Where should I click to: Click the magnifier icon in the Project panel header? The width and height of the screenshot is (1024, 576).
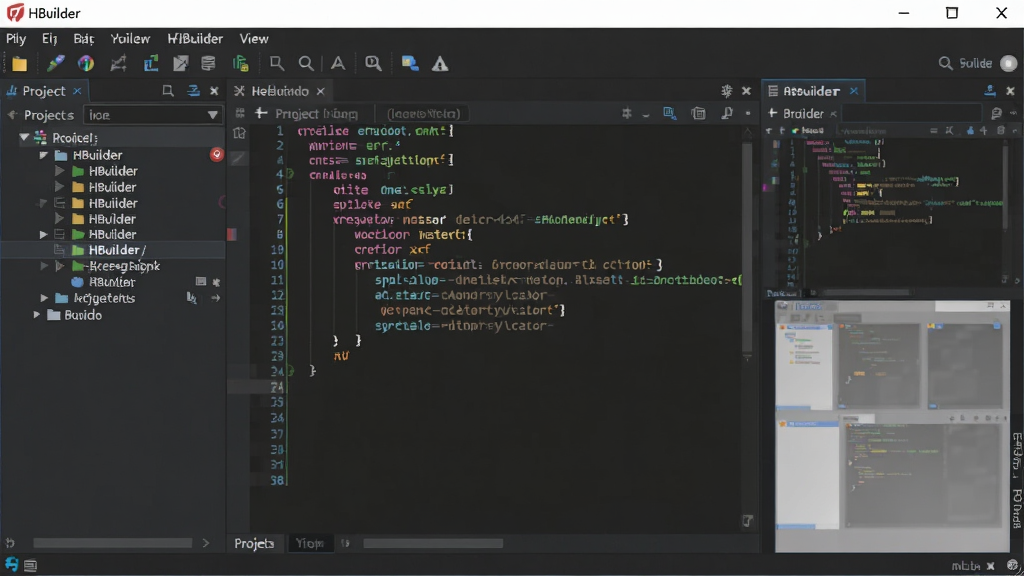click(168, 91)
